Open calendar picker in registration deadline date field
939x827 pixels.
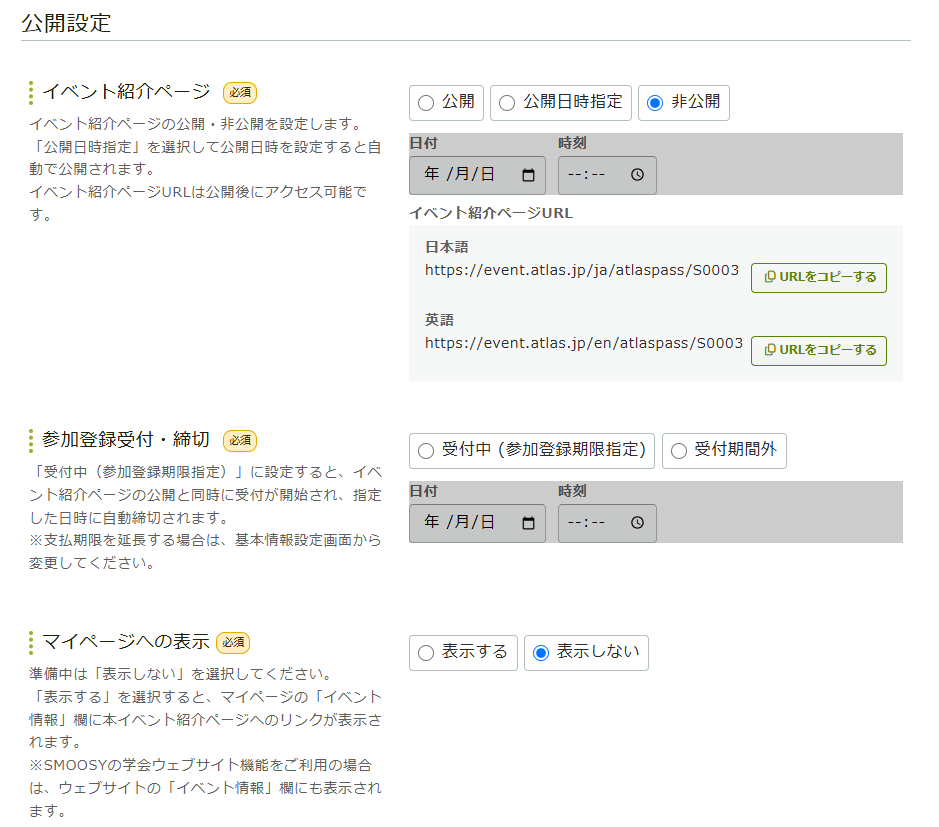tap(529, 523)
